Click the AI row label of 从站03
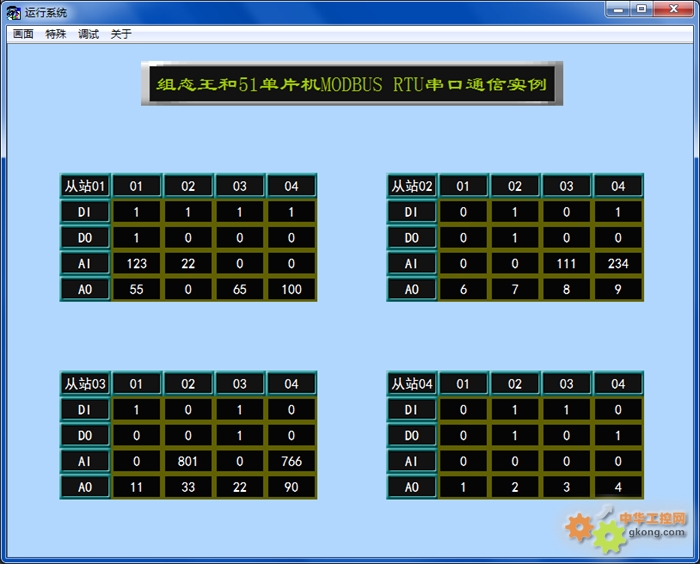700x564 pixels. coord(85,461)
